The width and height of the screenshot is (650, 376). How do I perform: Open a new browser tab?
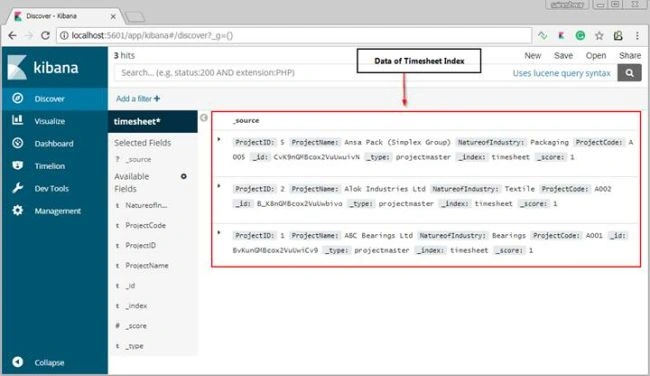[135, 17]
